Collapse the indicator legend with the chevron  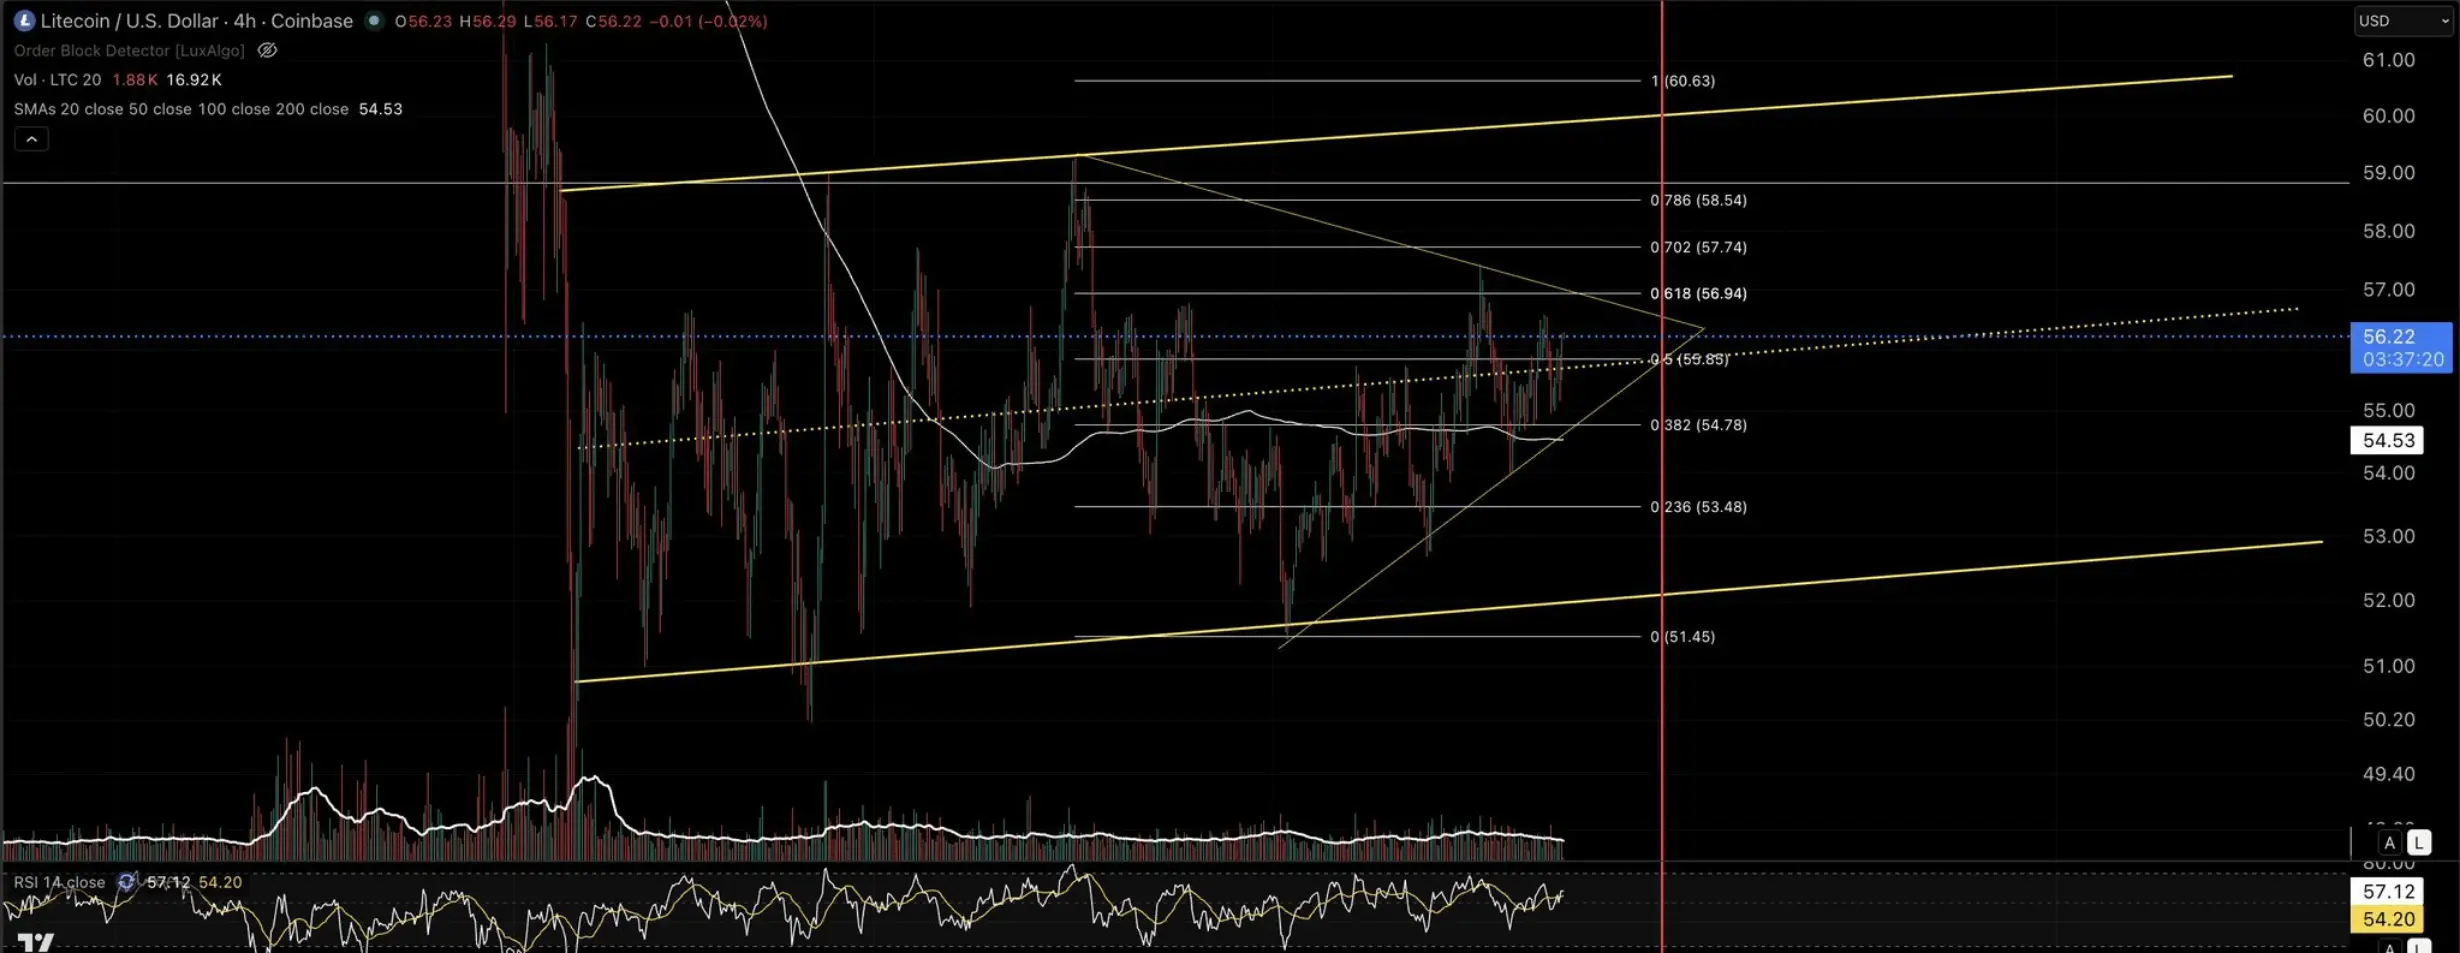point(31,139)
